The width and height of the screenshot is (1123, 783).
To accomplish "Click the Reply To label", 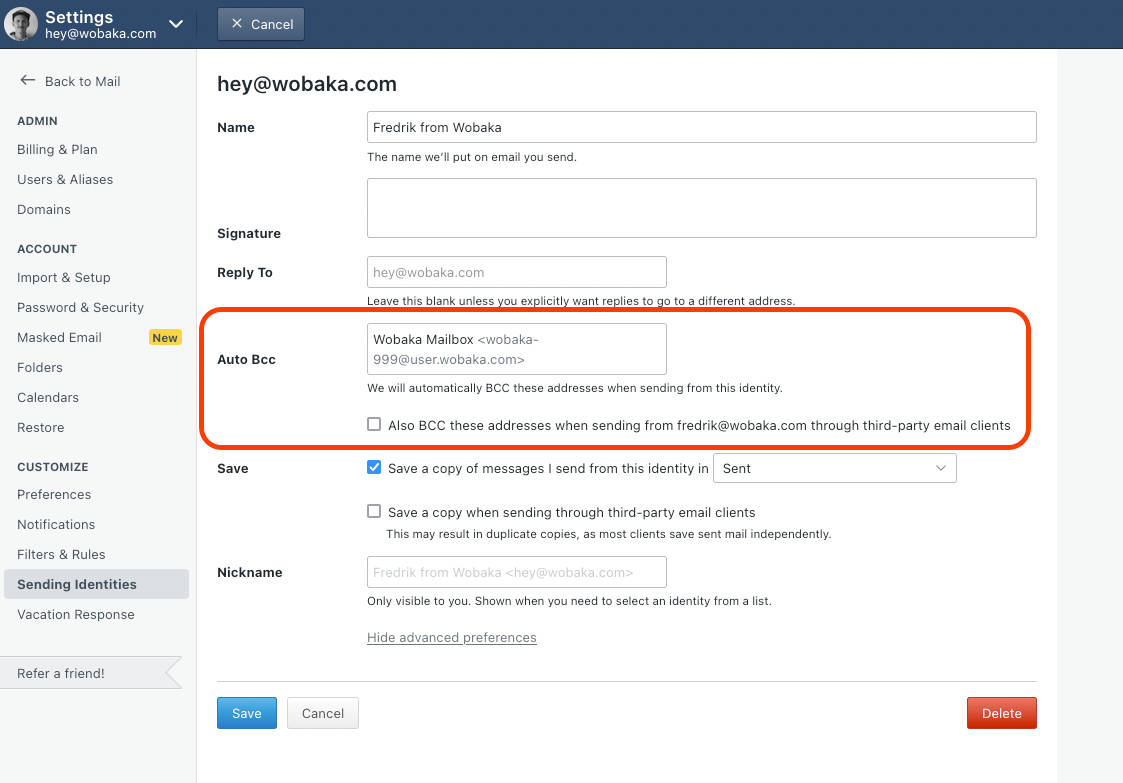I will pyautogui.click(x=244, y=272).
